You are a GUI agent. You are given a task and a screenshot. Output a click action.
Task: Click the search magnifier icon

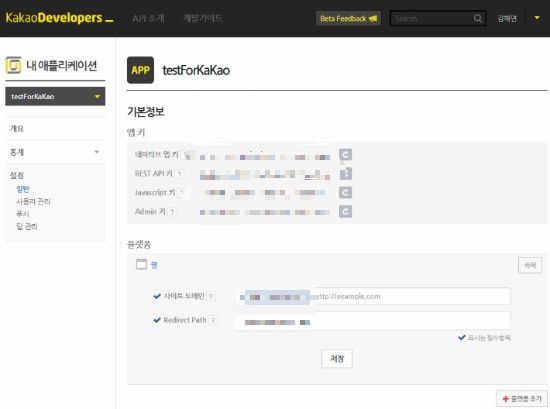(x=478, y=18)
